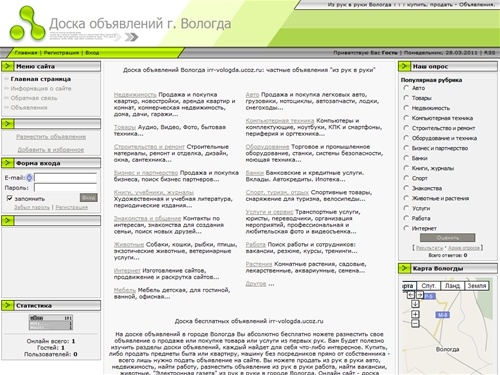Click the green arrow beside Наш опрос
500x375 pixels.
point(404,66)
